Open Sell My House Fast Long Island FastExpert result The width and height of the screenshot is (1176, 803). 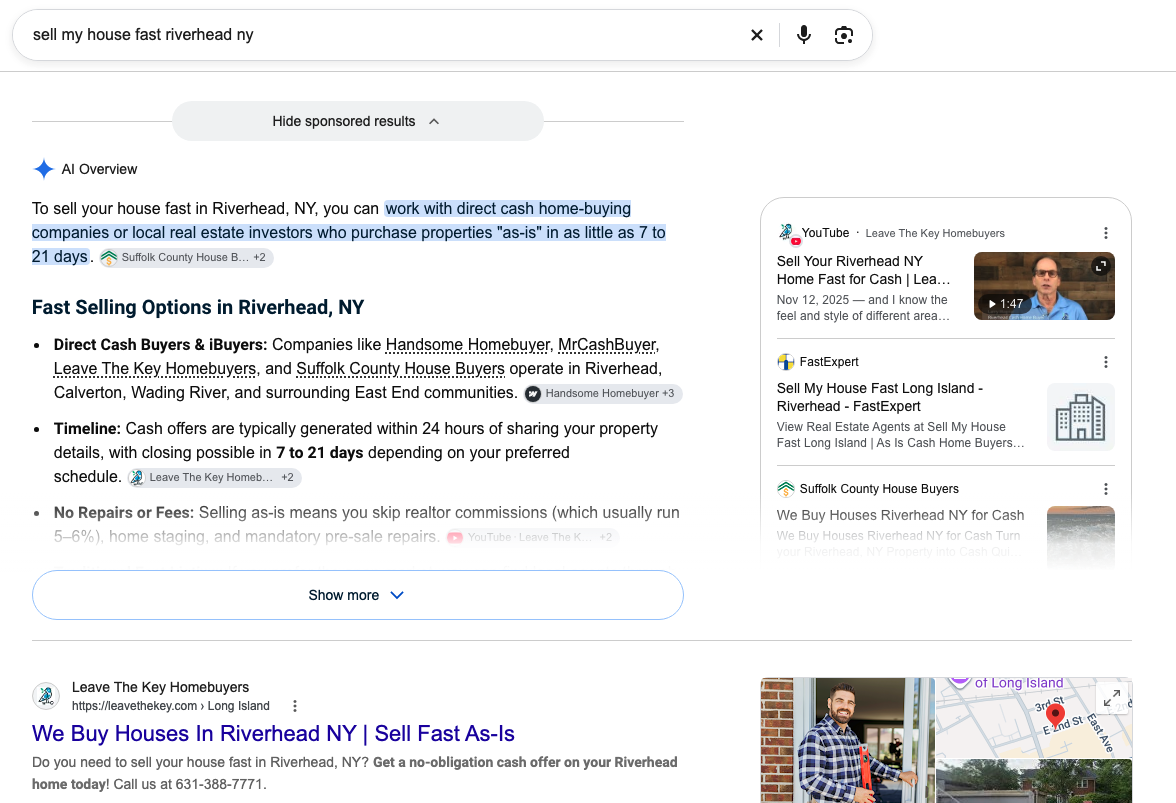(880, 397)
